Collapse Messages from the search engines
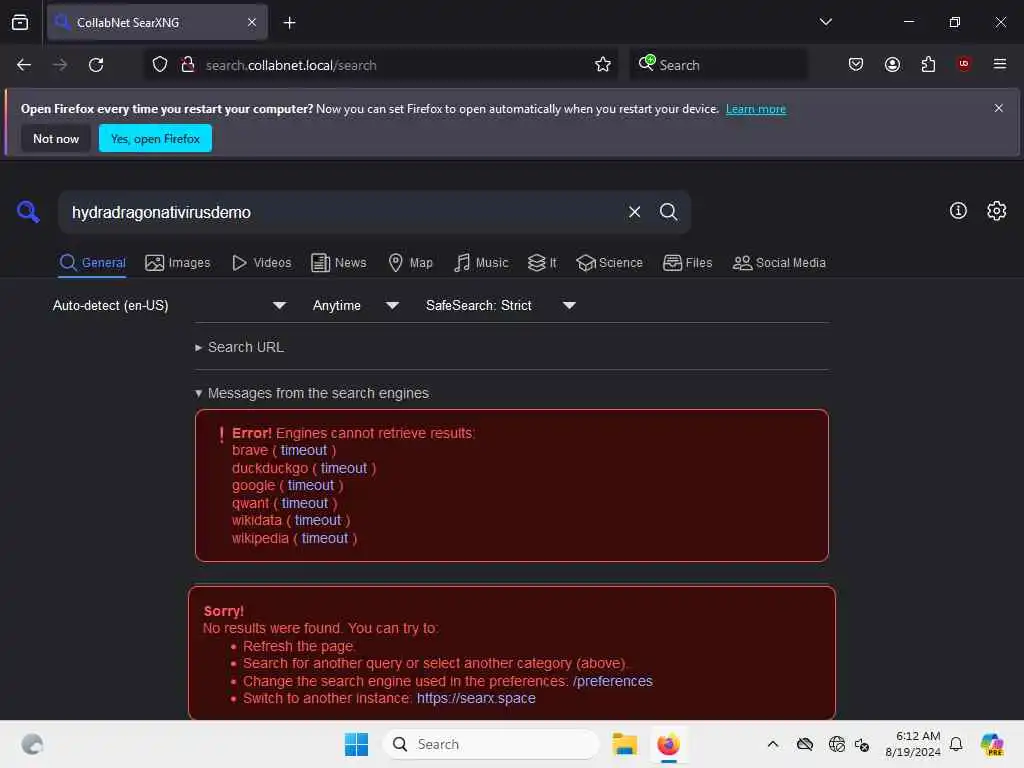The width and height of the screenshot is (1024, 768). (312, 393)
